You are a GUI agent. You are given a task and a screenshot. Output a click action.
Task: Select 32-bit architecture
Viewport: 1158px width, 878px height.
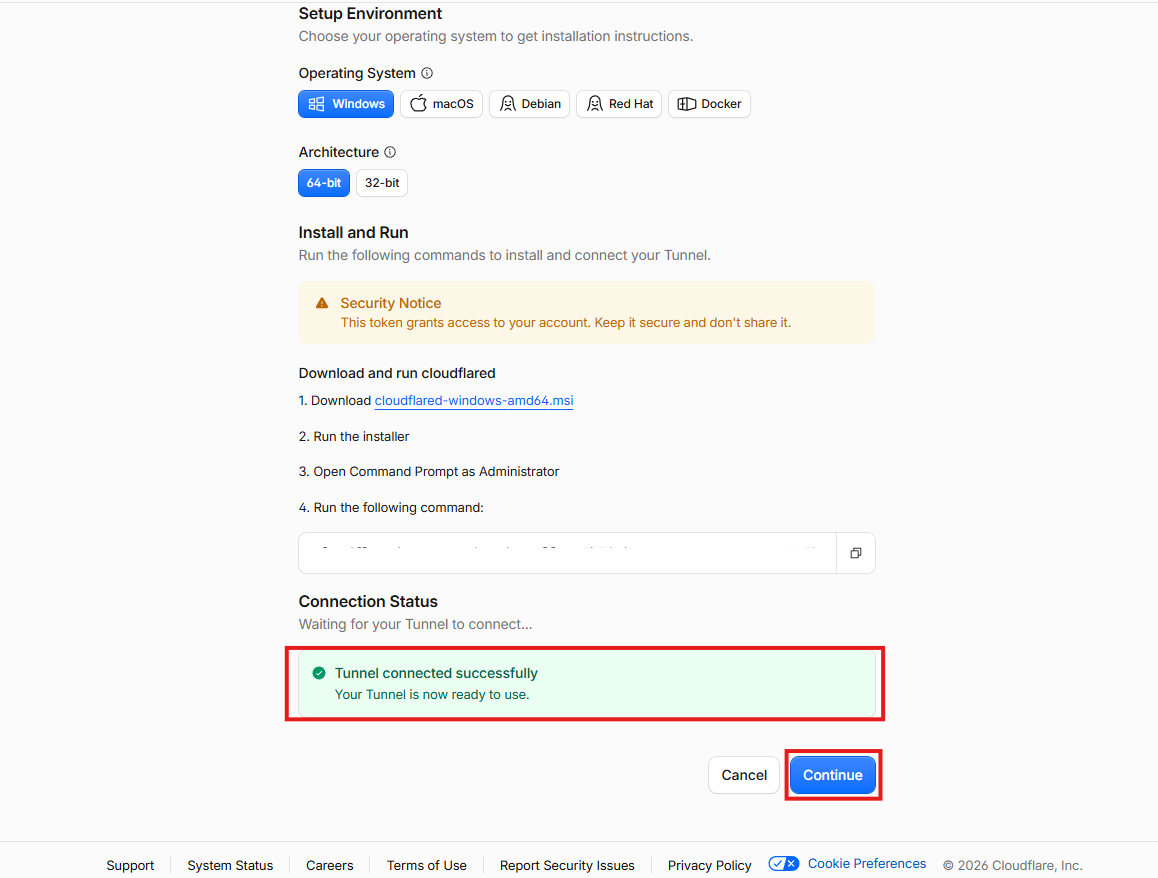pos(382,183)
